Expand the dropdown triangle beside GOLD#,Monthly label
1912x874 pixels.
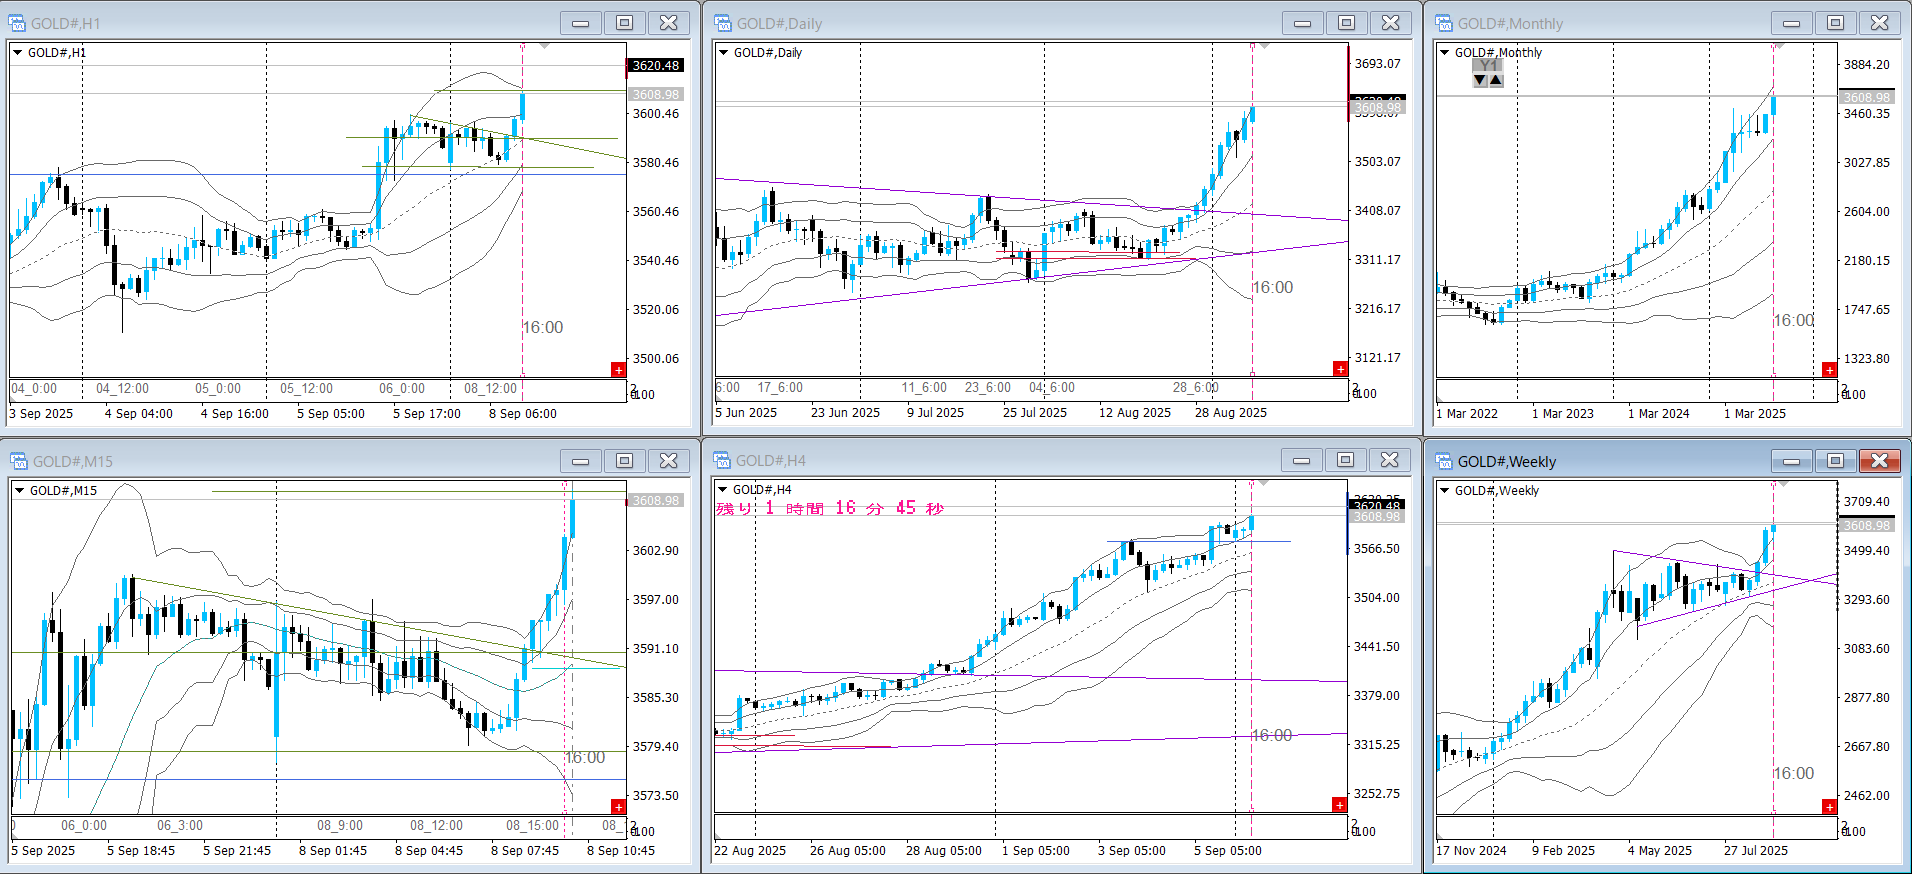[1444, 52]
